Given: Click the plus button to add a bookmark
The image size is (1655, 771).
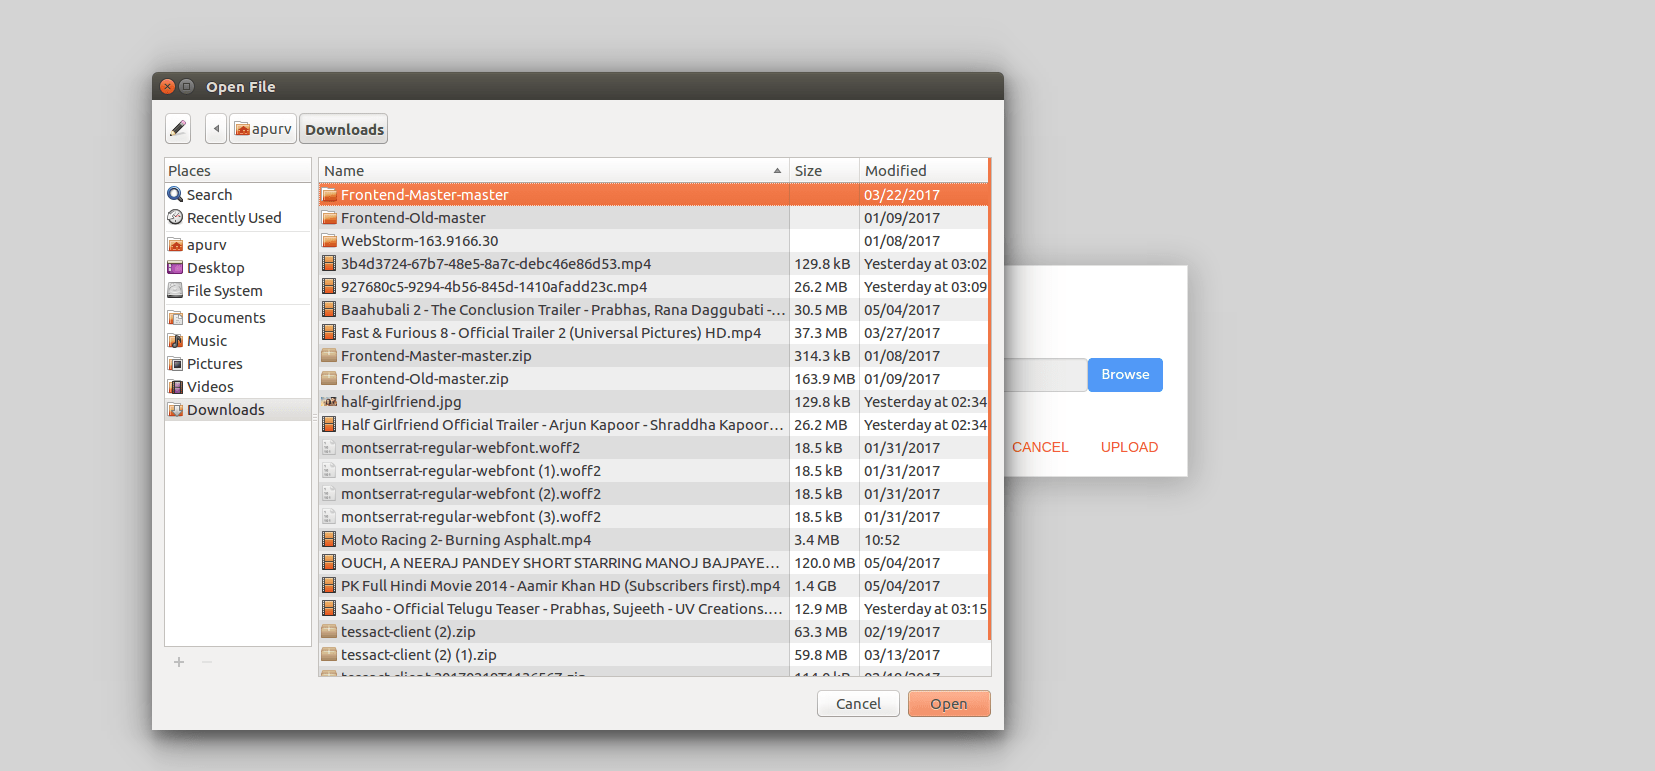Looking at the screenshot, I should (179, 662).
